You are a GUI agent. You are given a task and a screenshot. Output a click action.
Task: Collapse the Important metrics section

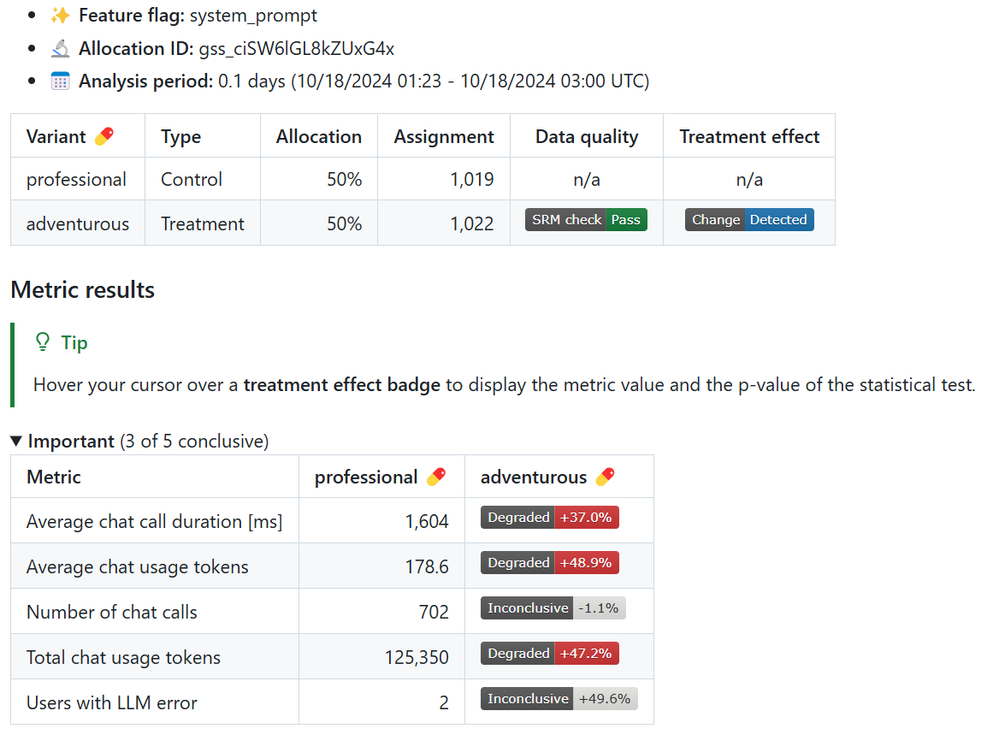16,441
